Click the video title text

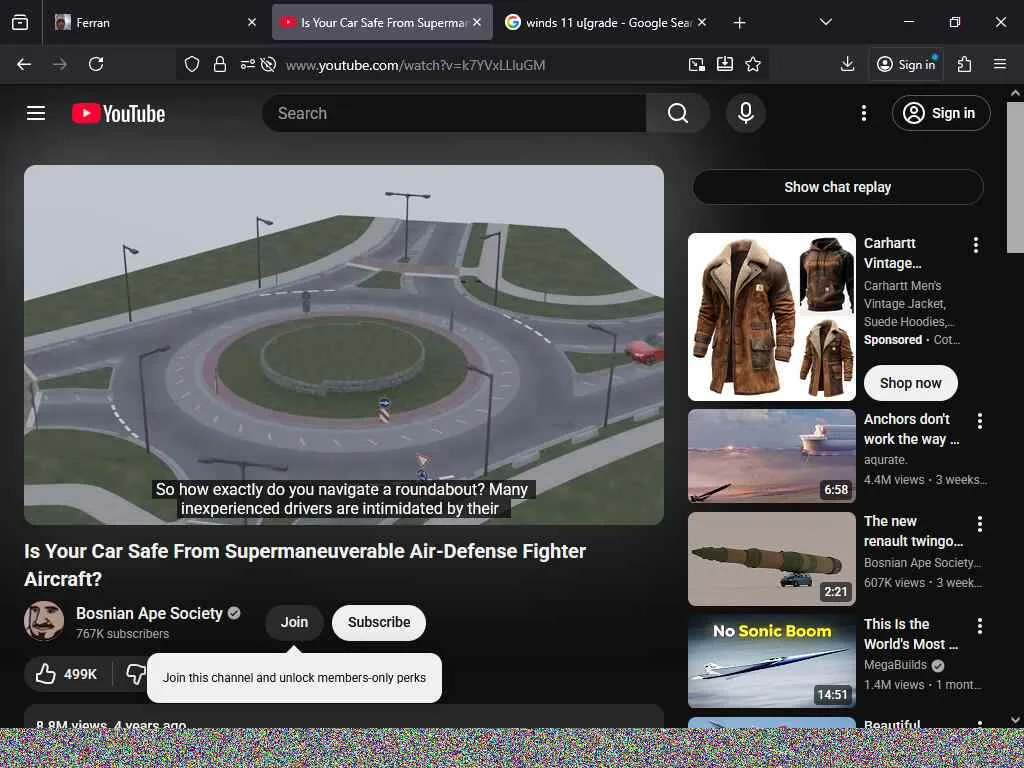coord(305,565)
